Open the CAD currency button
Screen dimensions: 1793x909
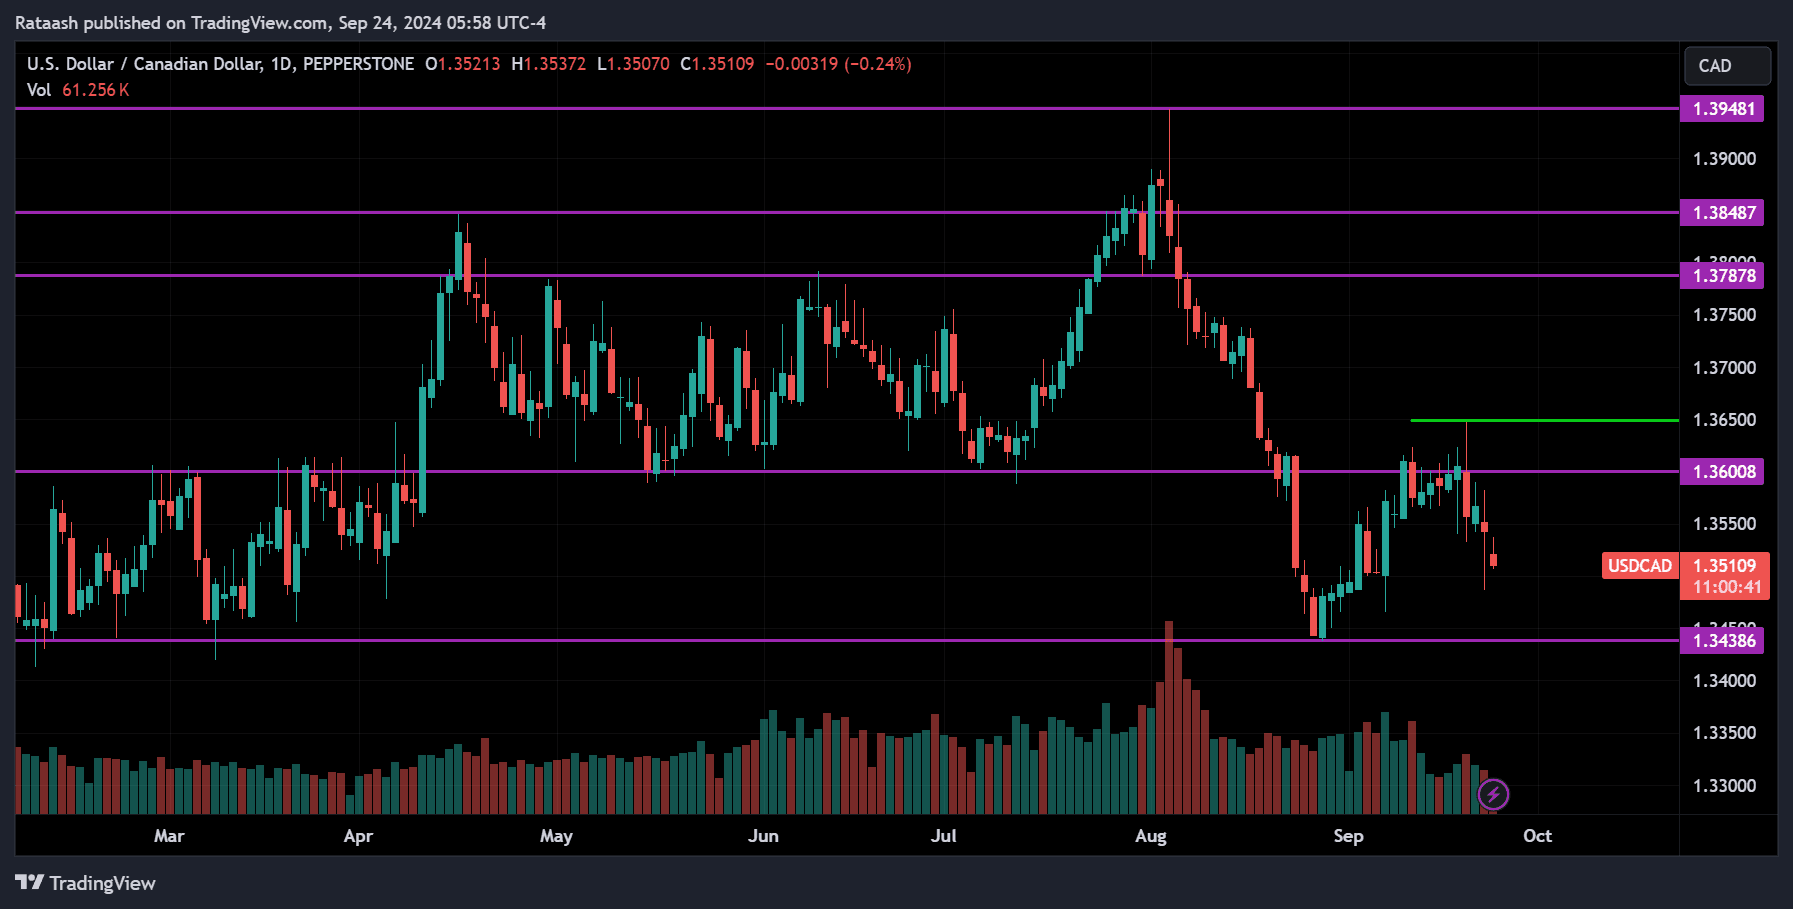click(1727, 66)
